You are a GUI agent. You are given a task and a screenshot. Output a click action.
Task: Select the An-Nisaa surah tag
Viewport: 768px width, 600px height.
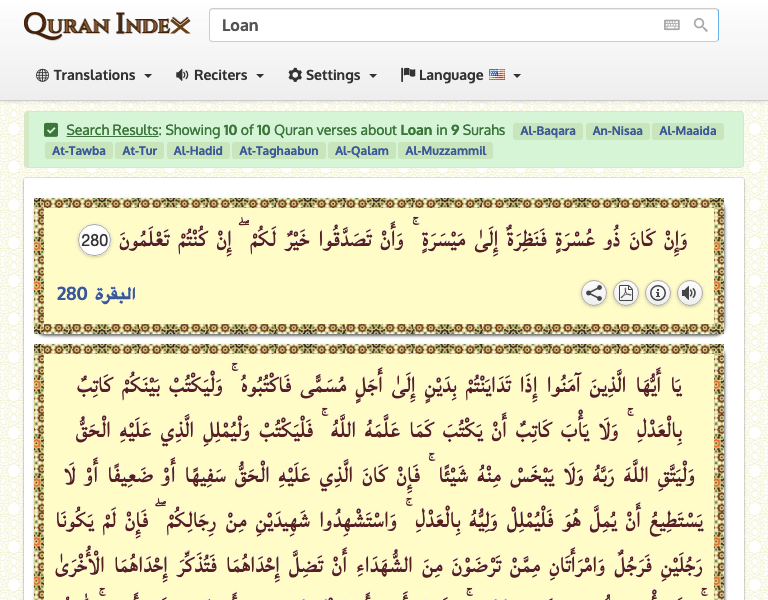[x=617, y=131]
